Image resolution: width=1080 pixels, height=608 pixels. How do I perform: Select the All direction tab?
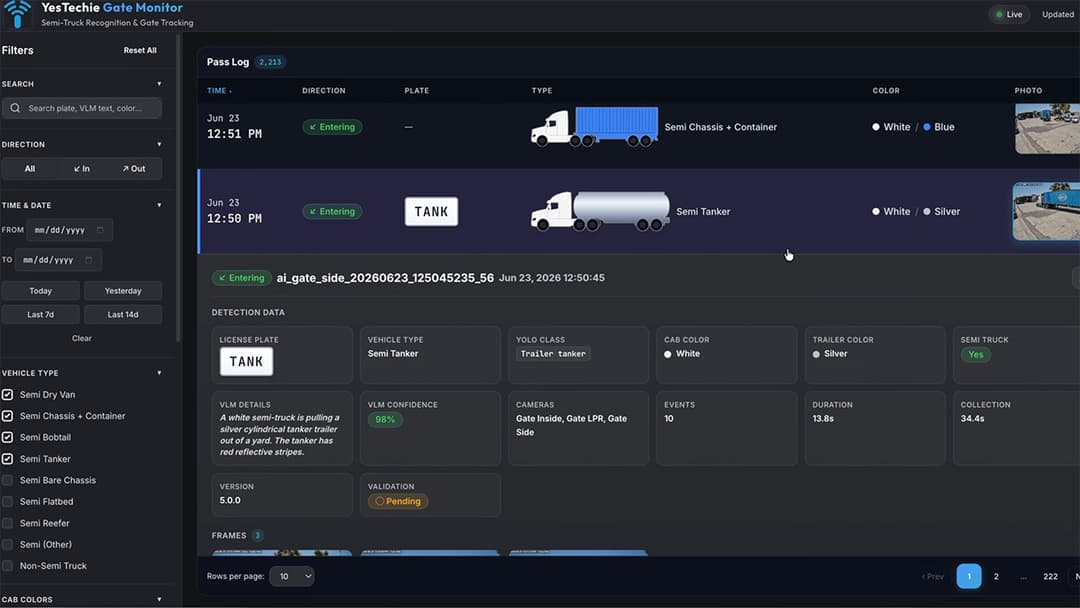click(x=30, y=169)
